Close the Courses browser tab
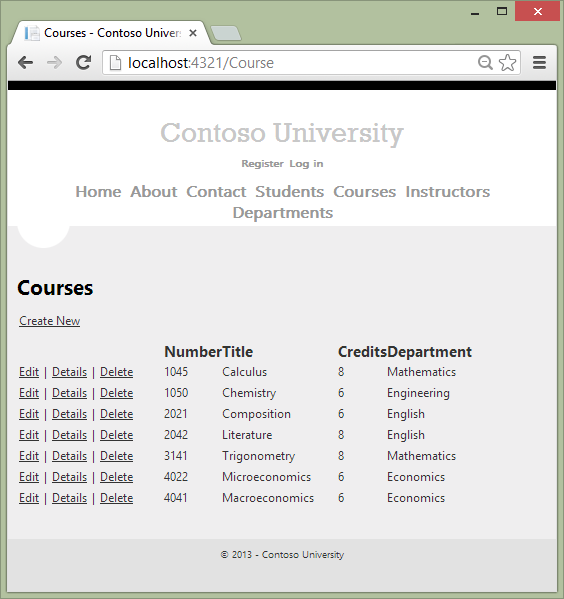This screenshot has height=599, width=564. pyautogui.click(x=193, y=33)
